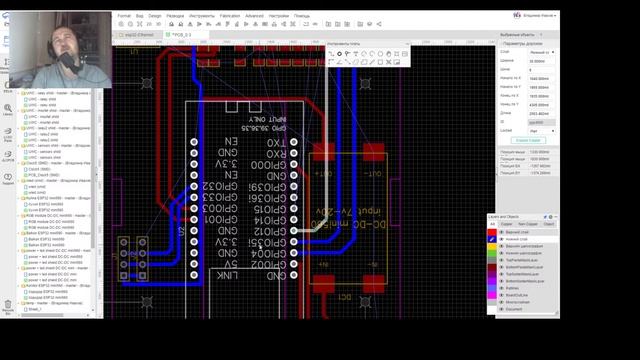The width and height of the screenshot is (640, 360).
Task: Select the hand Move tool in PCB tools
Action: click(389, 54)
